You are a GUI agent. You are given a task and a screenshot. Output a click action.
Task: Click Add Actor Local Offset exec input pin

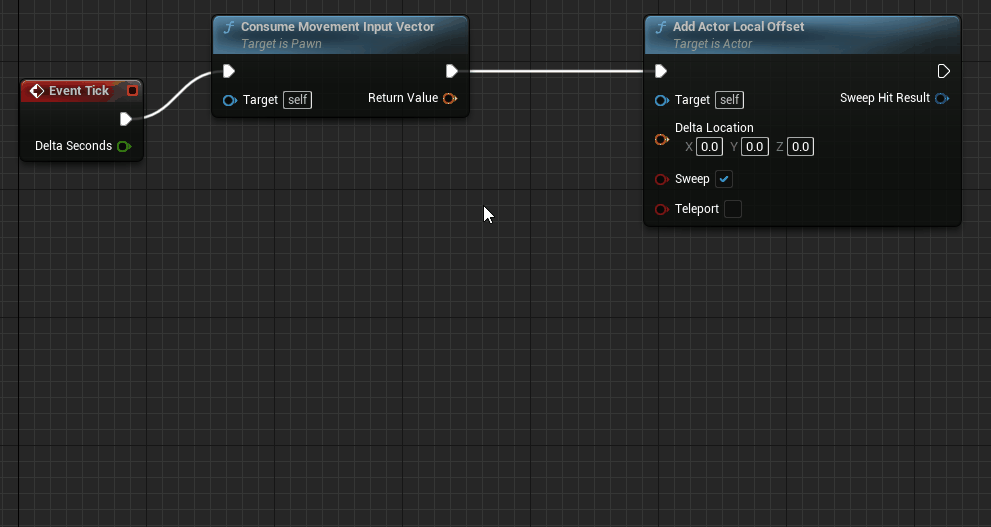(661, 71)
